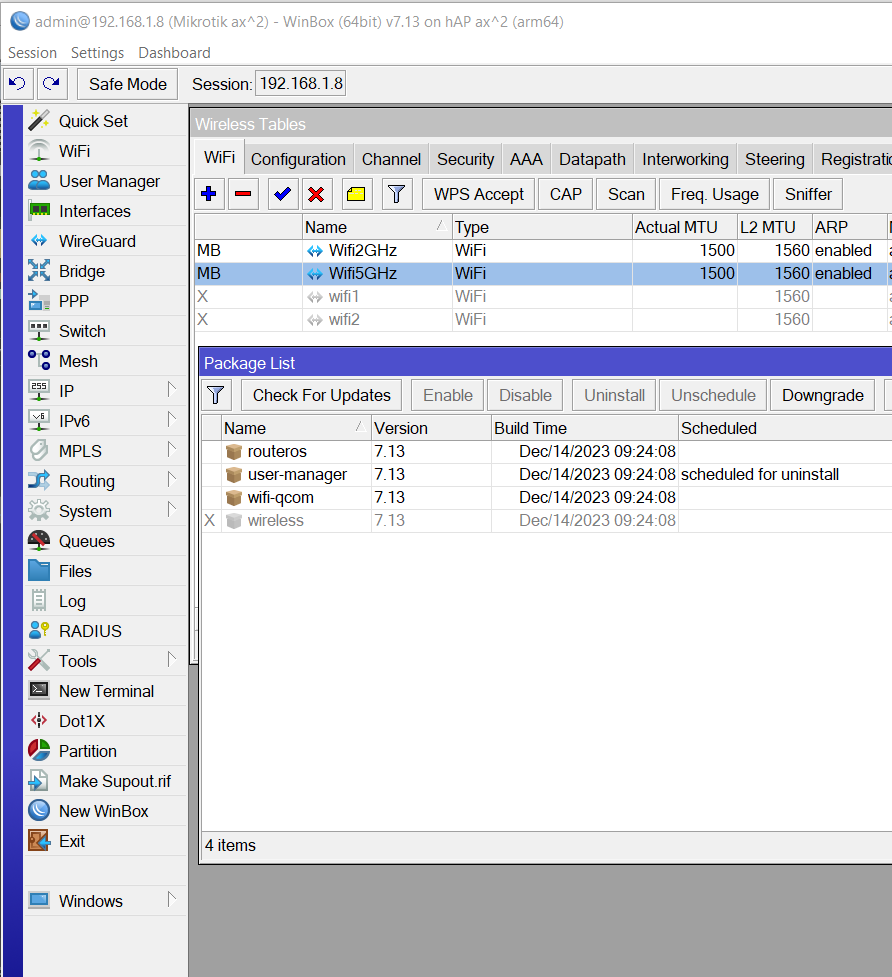
Task: Click the Check For Updates button
Action: pos(320,394)
